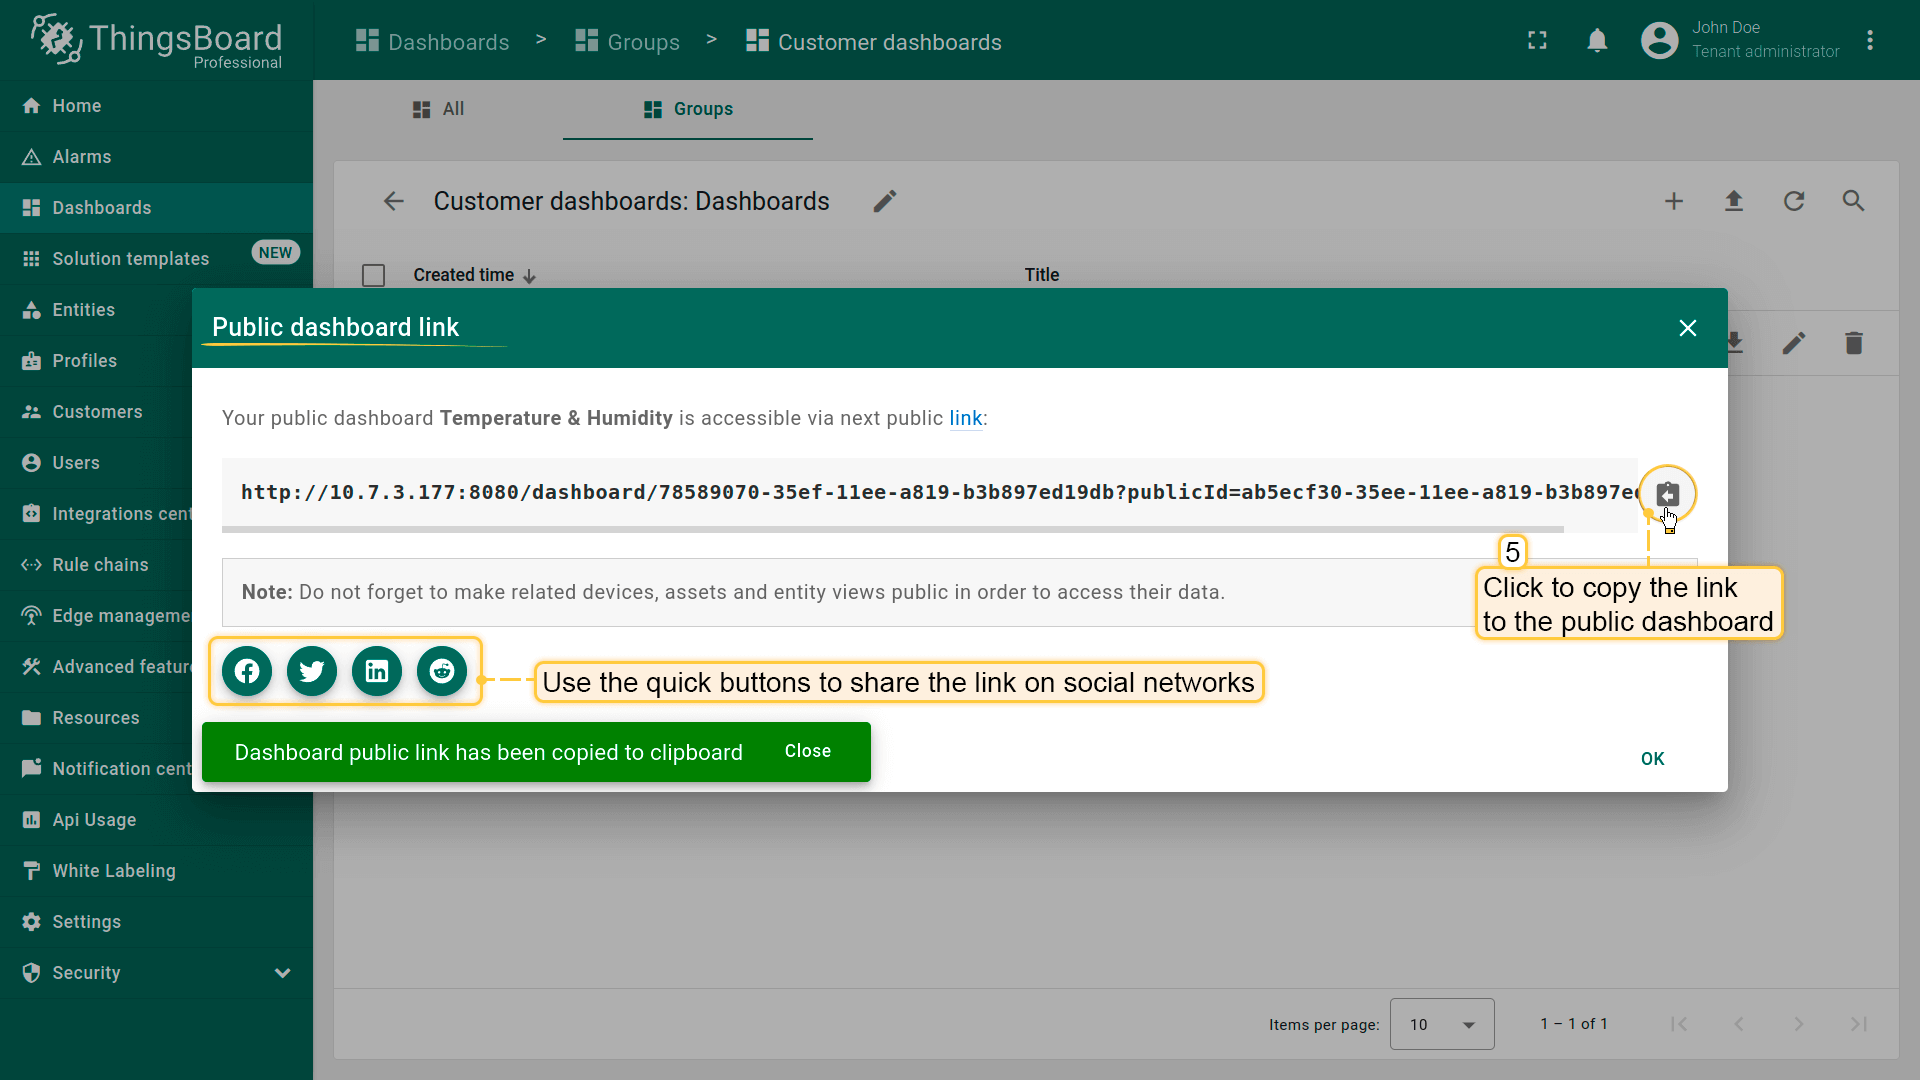This screenshot has width=1920, height=1080.
Task: Copy the public dashboard link to clipboard
Action: (1667, 494)
